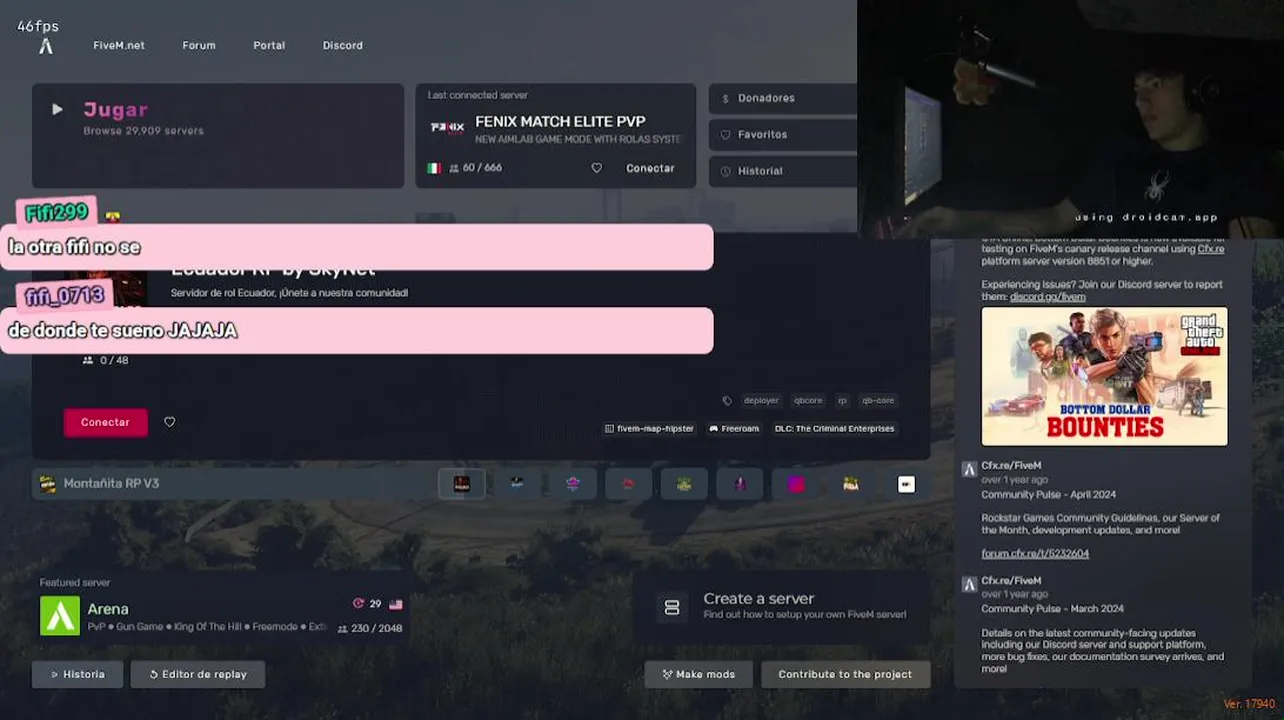This screenshot has width=1284, height=720.
Task: Open the Editor de replay button
Action: click(197, 674)
